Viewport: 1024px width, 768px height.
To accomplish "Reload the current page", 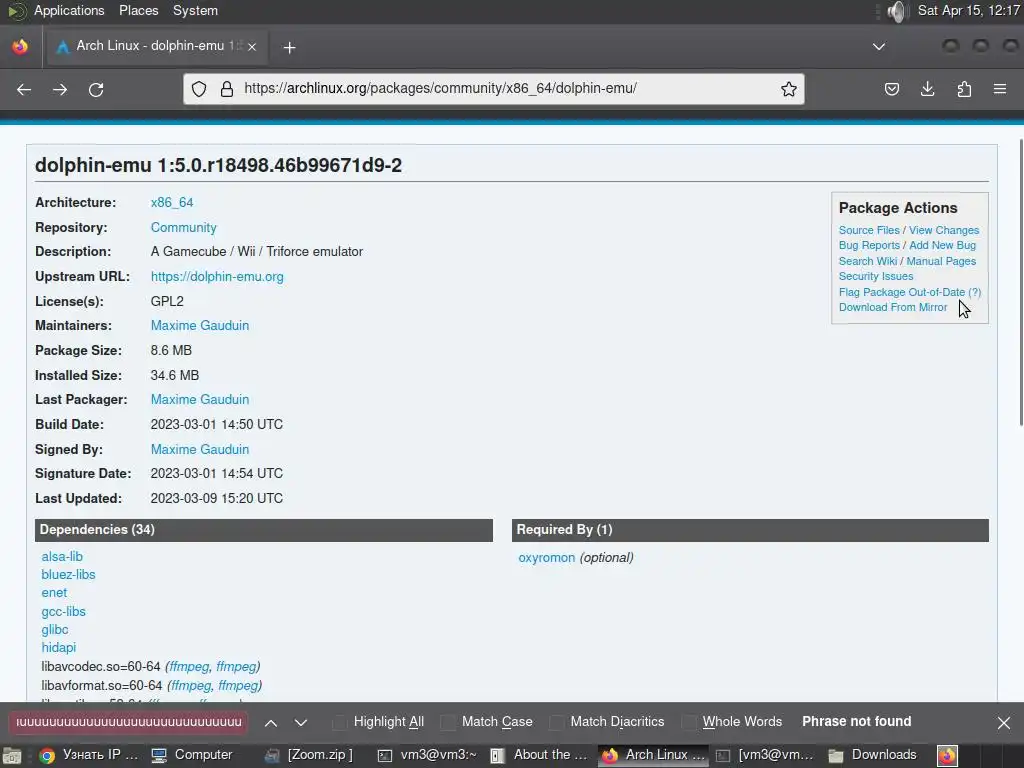I will coord(96,89).
